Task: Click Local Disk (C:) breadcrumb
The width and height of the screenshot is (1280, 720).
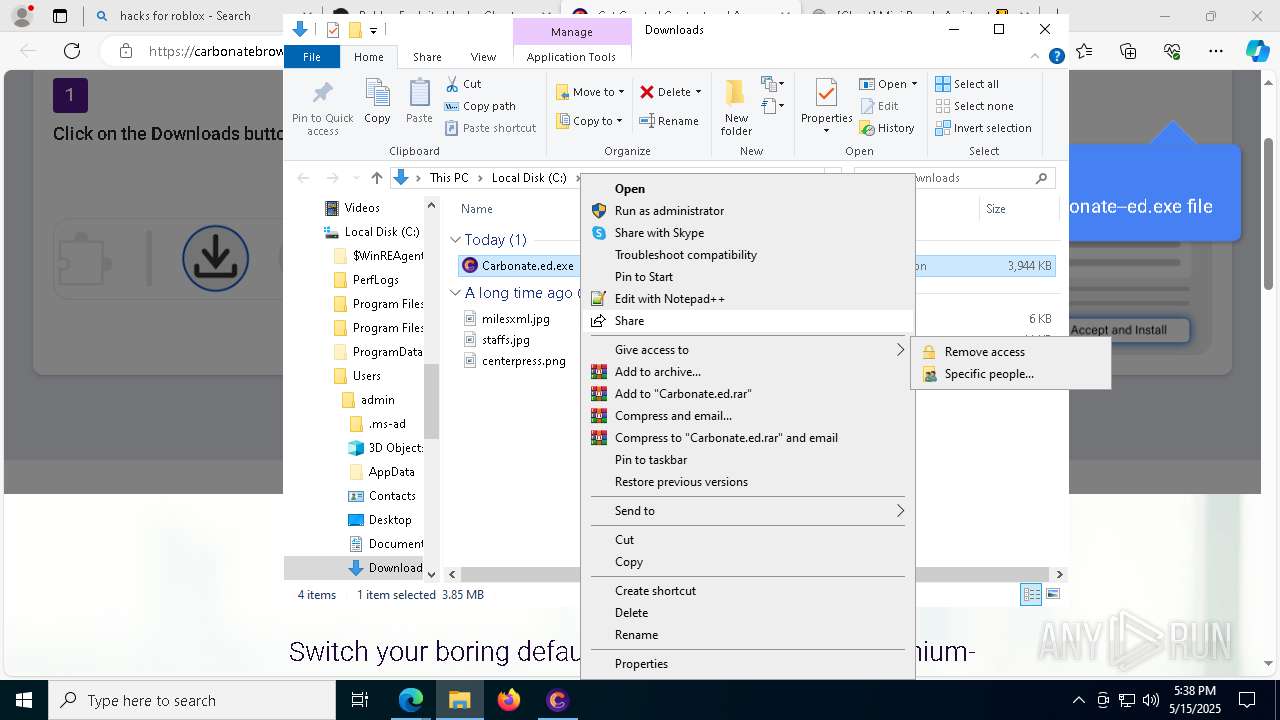Action: coord(529,178)
